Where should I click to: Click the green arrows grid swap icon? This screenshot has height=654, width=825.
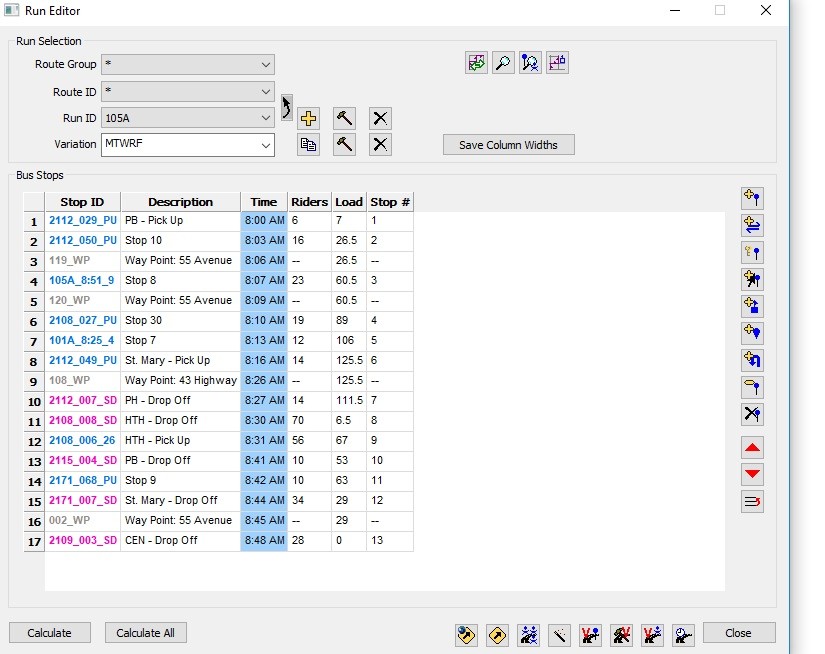click(x=477, y=63)
